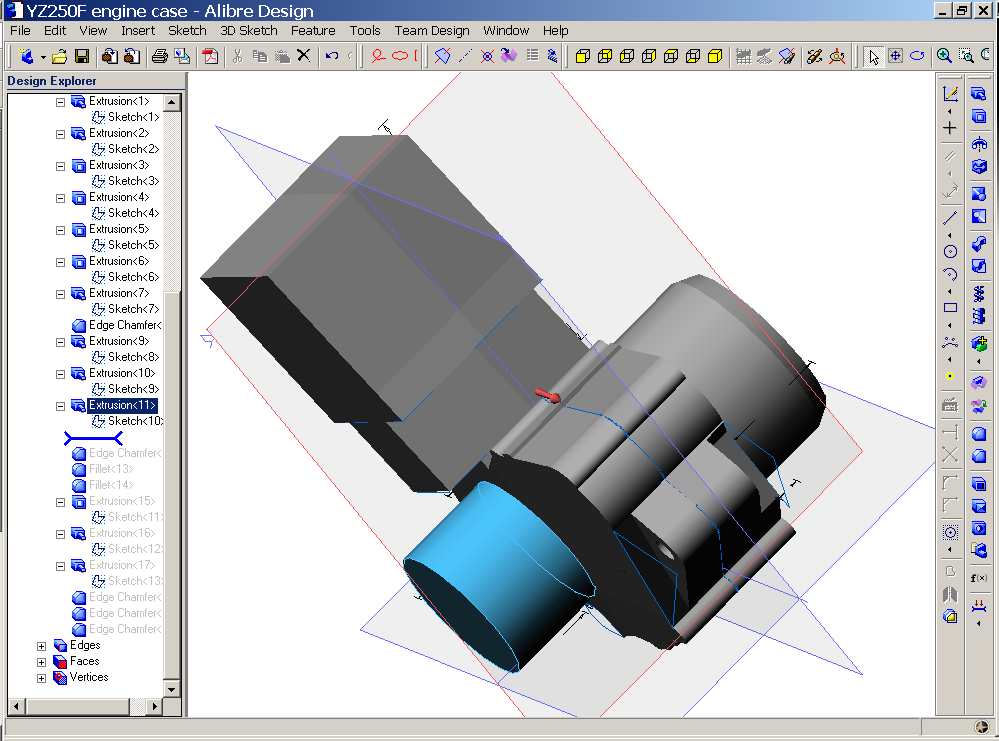Click the blue rollback bar in the tree
999x741 pixels.
(93, 438)
